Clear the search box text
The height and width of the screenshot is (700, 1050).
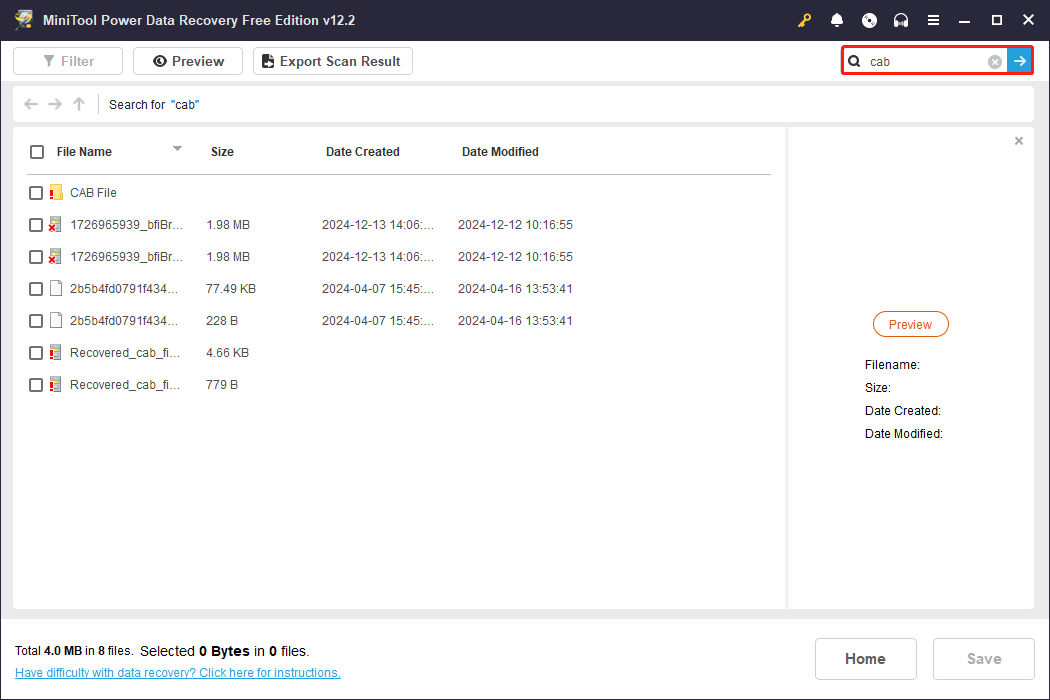click(x=995, y=62)
